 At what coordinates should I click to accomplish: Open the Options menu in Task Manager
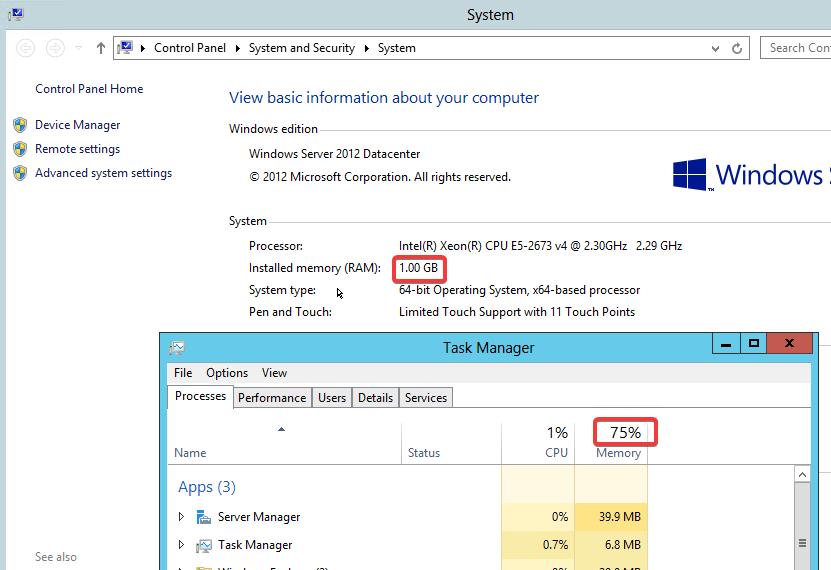click(227, 373)
